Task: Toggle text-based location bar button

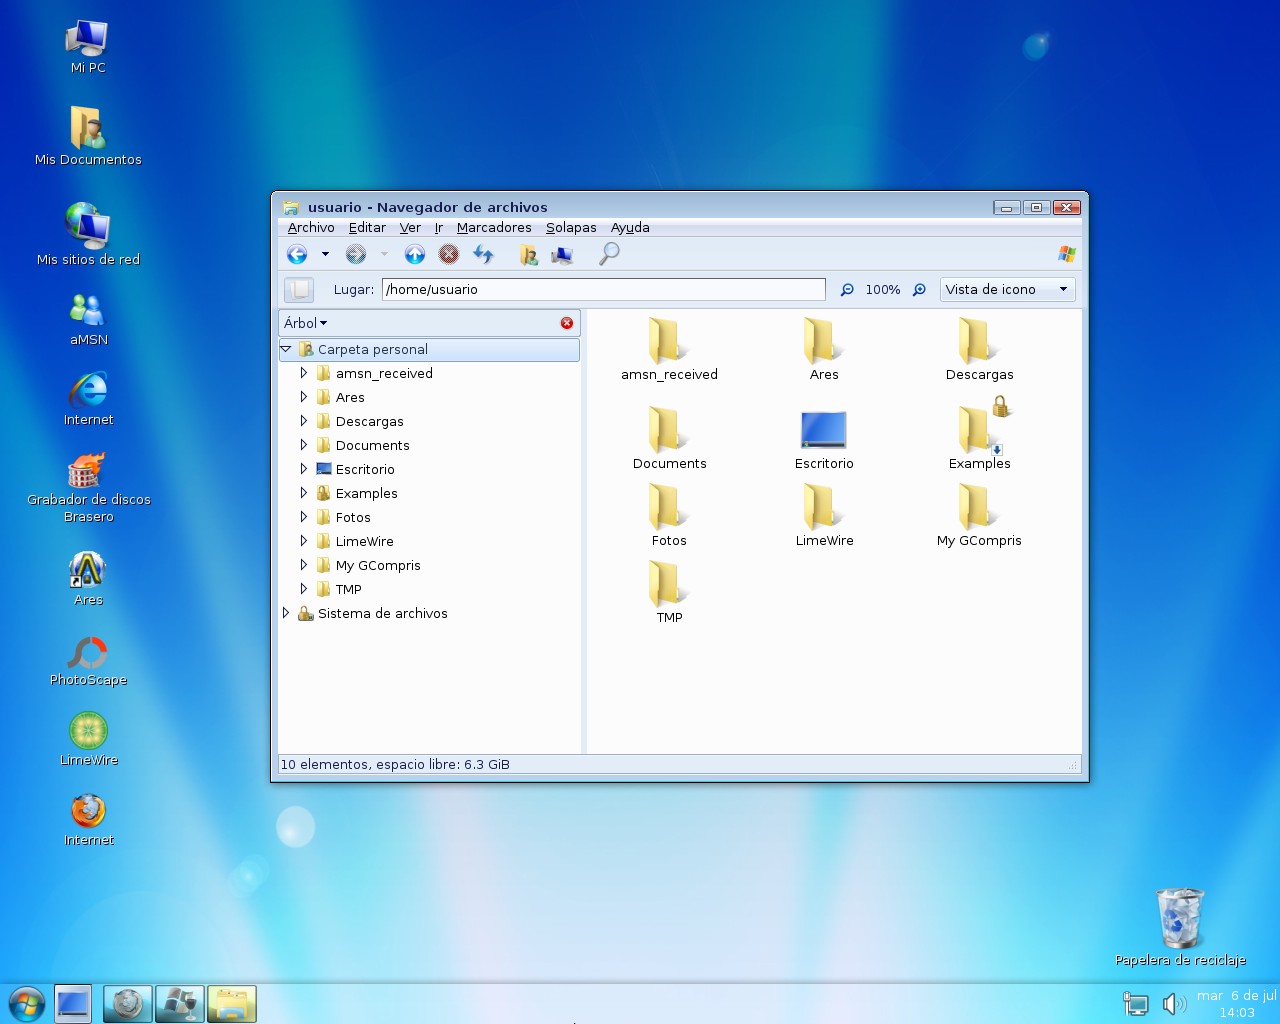Action: pos(299,290)
